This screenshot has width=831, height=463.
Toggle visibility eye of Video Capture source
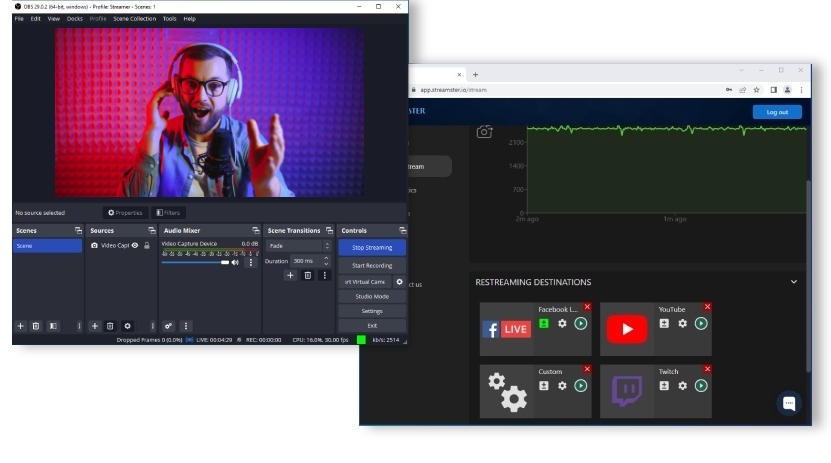(135, 245)
